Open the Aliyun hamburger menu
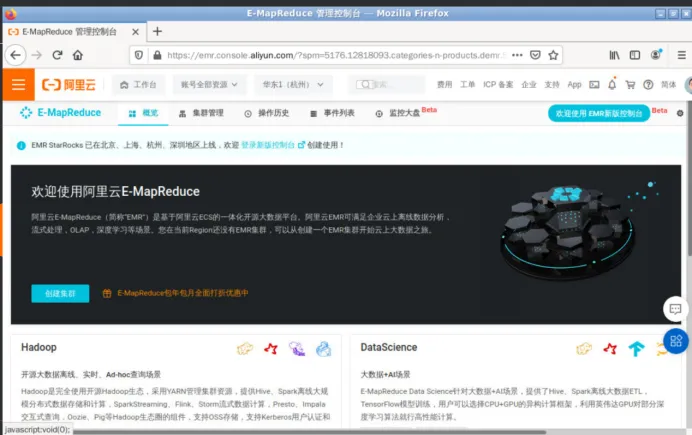 [x=18, y=84]
